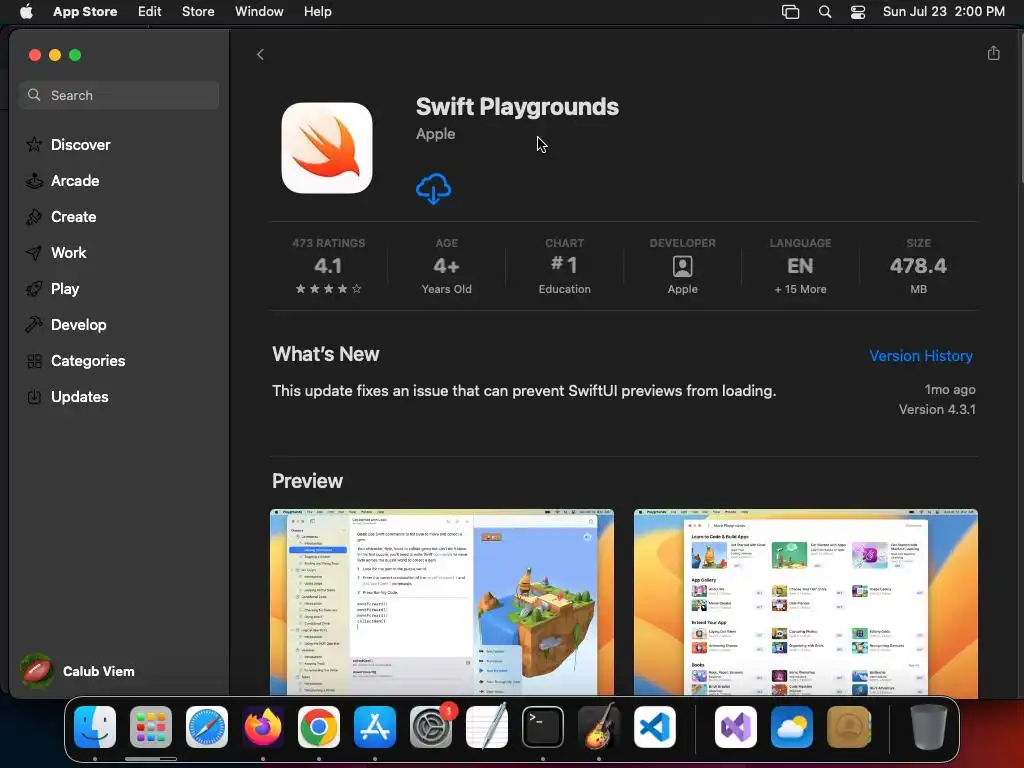Open the Help menu
The image size is (1024, 768).
click(317, 12)
